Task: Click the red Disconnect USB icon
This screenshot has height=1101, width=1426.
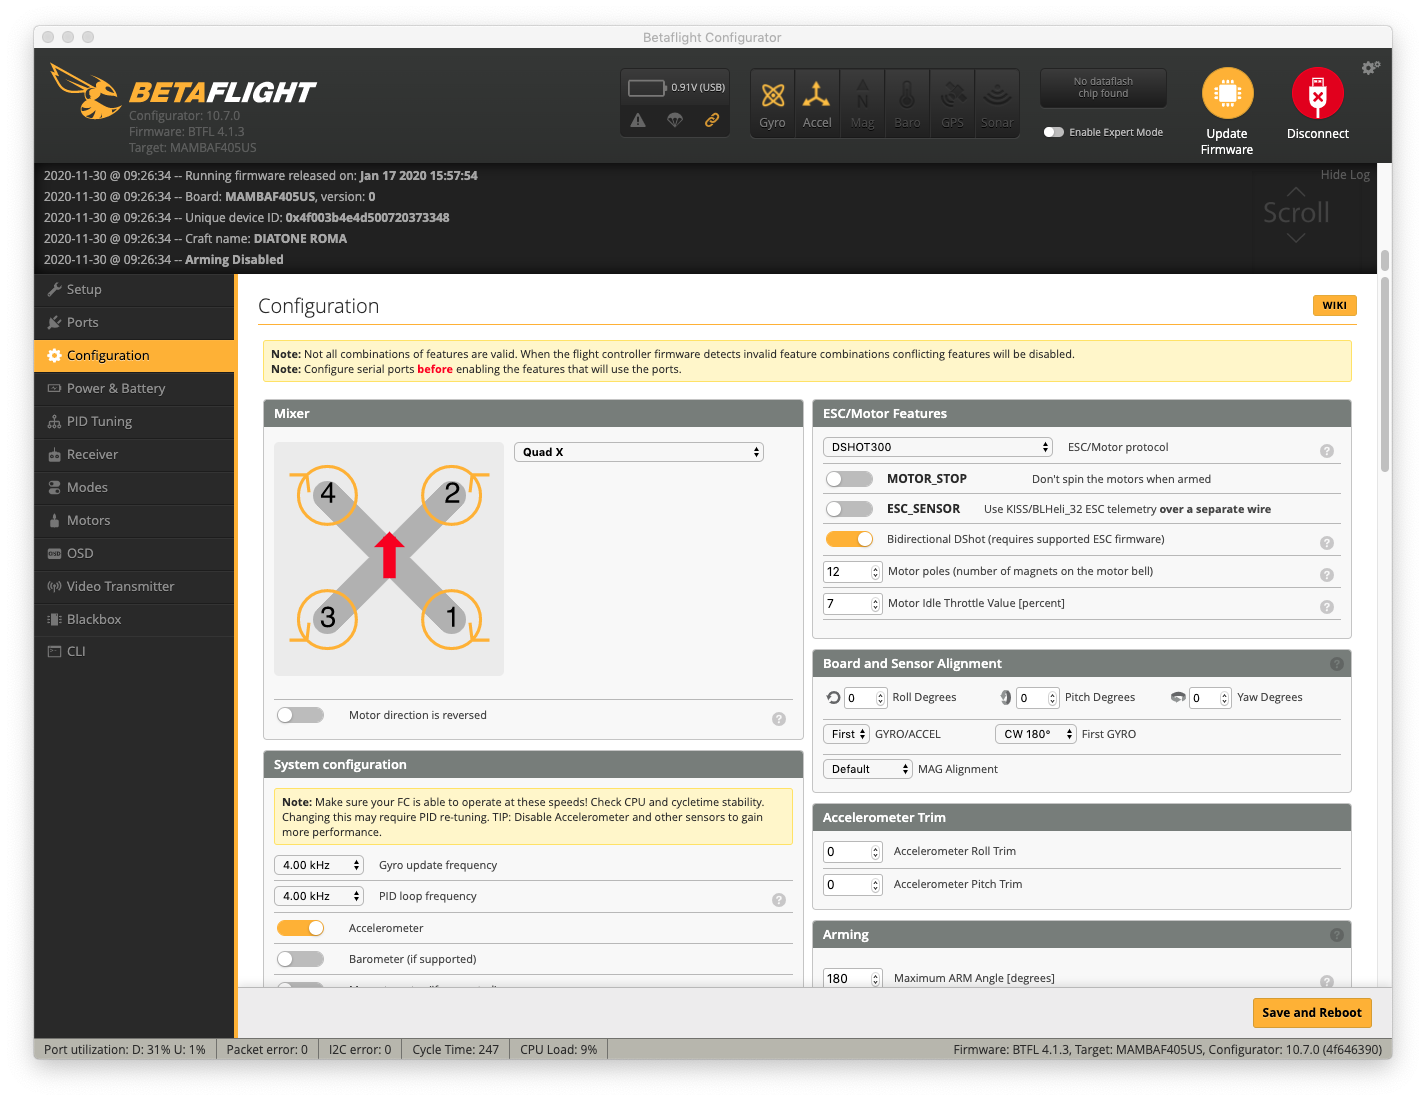Action: point(1317,94)
